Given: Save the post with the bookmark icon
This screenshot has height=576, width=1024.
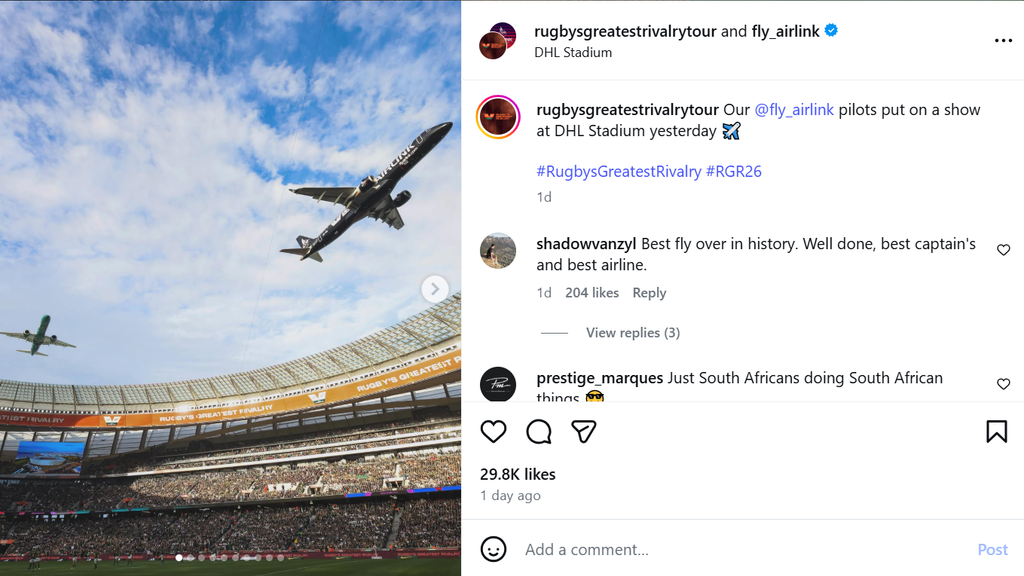Looking at the screenshot, I should [997, 432].
